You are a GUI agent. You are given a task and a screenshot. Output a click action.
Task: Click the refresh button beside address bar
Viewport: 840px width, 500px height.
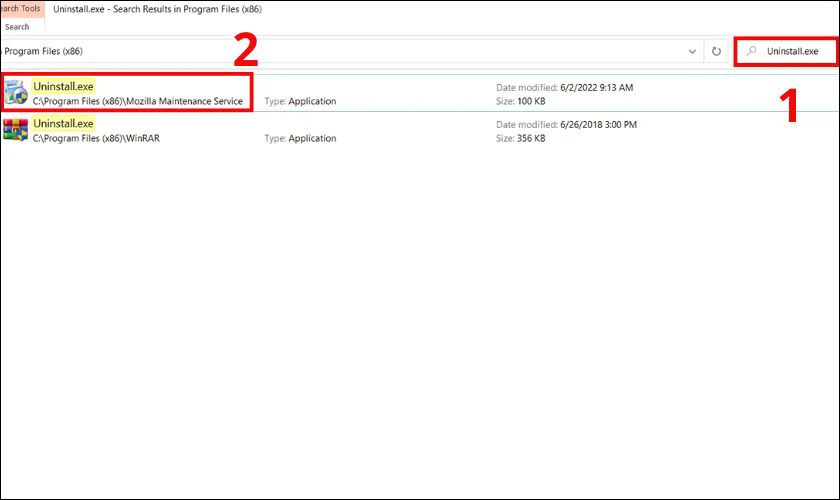pos(716,51)
